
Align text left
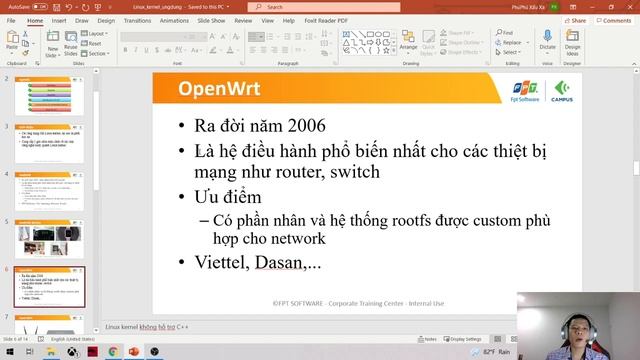(253, 50)
